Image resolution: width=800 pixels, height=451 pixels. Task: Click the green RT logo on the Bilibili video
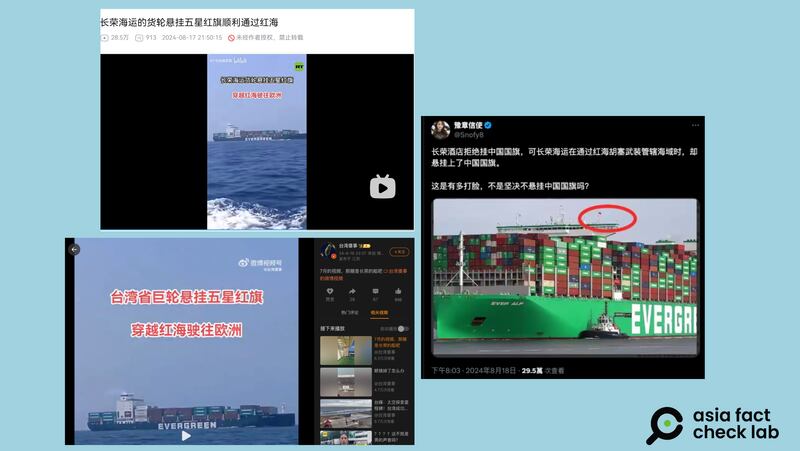[299, 67]
